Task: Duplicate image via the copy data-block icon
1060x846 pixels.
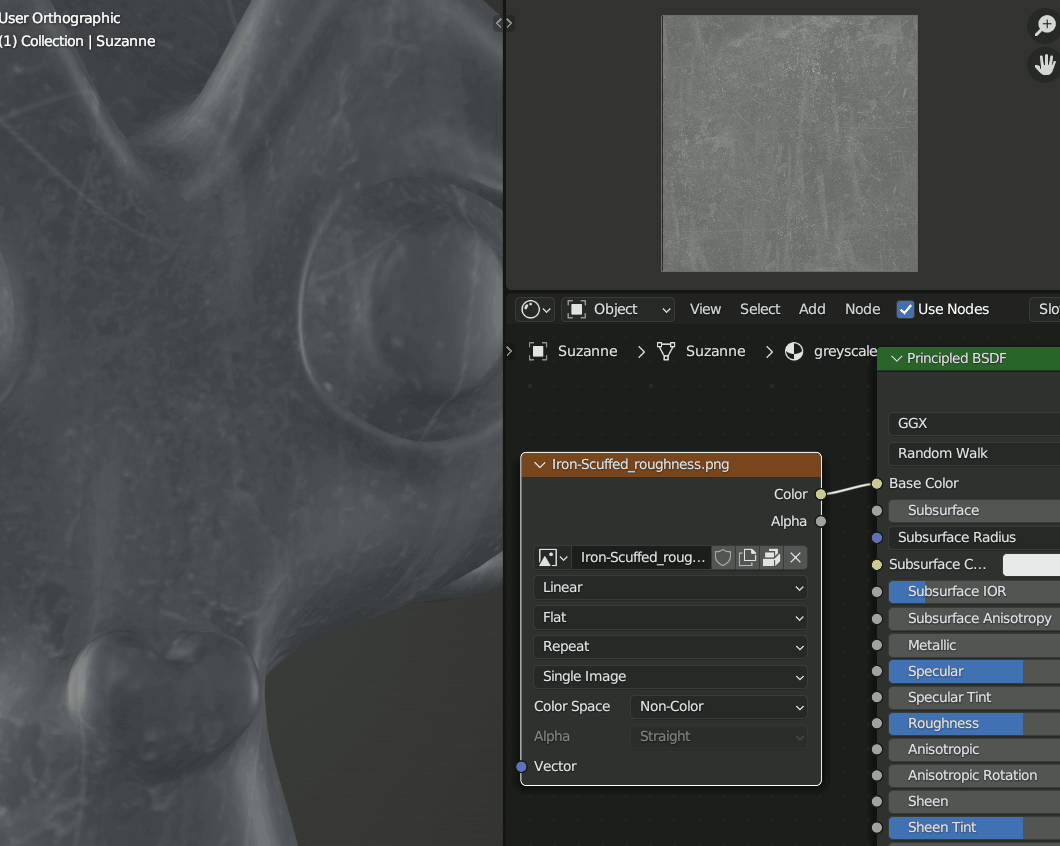Action: point(747,557)
